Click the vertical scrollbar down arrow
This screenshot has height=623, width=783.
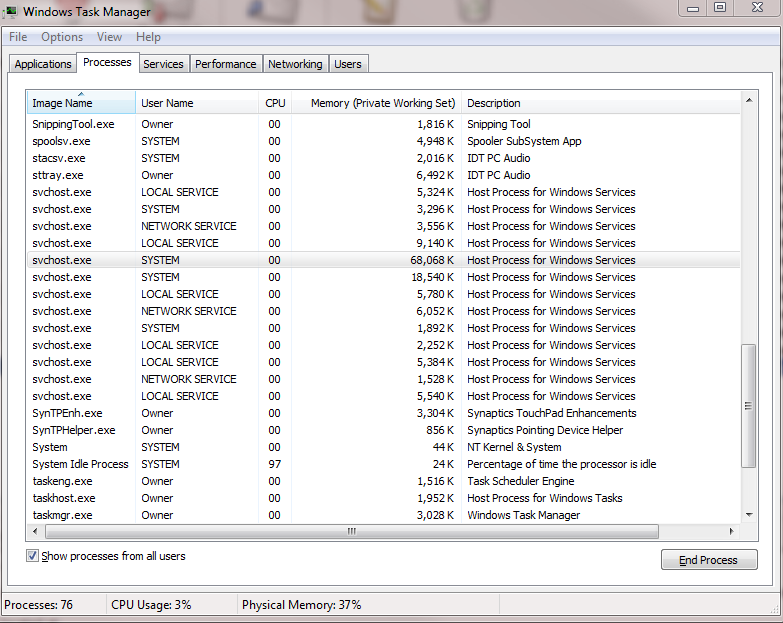749,515
